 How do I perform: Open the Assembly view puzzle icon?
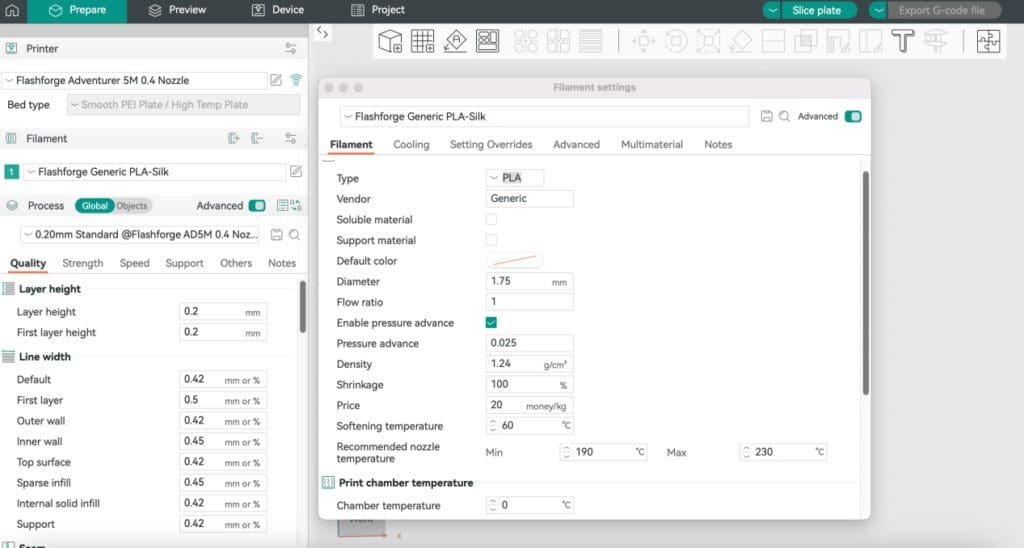click(988, 41)
